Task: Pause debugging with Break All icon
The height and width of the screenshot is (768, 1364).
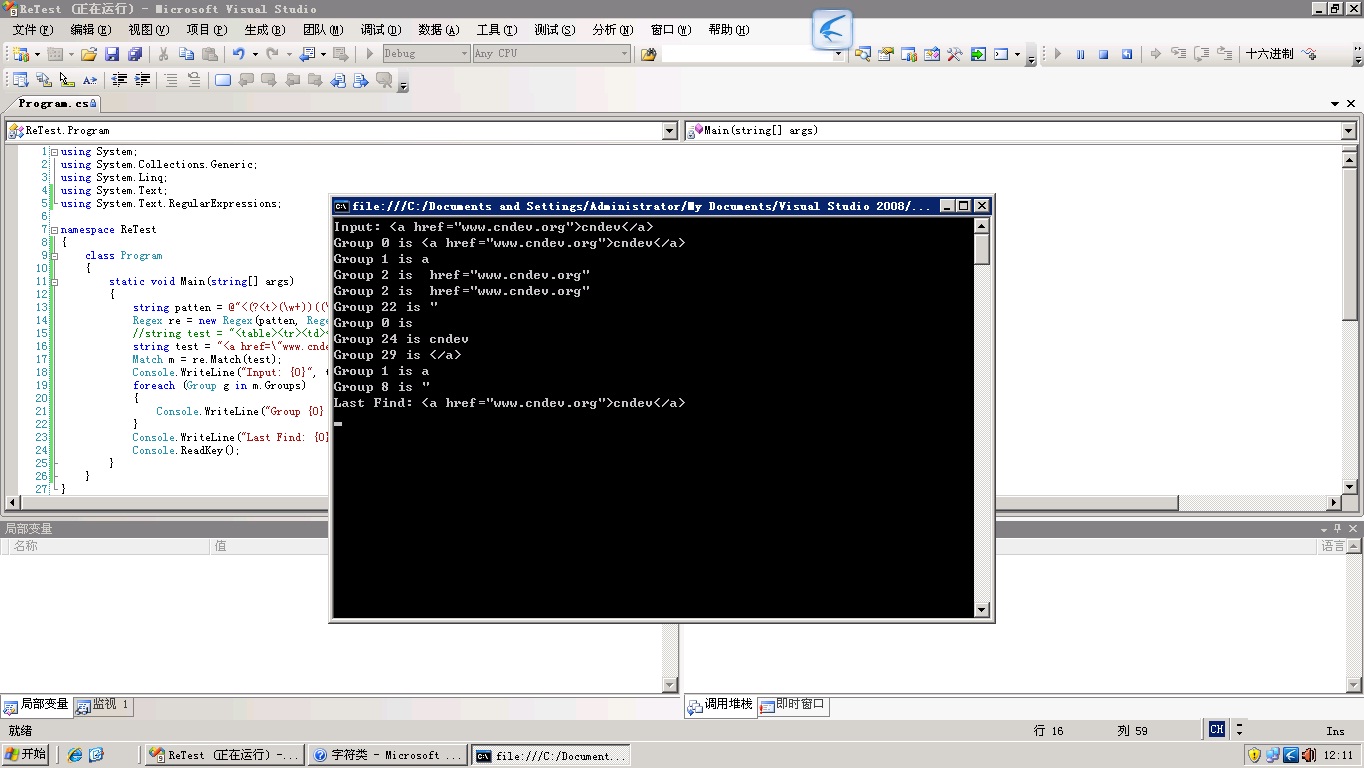Action: (1080, 54)
